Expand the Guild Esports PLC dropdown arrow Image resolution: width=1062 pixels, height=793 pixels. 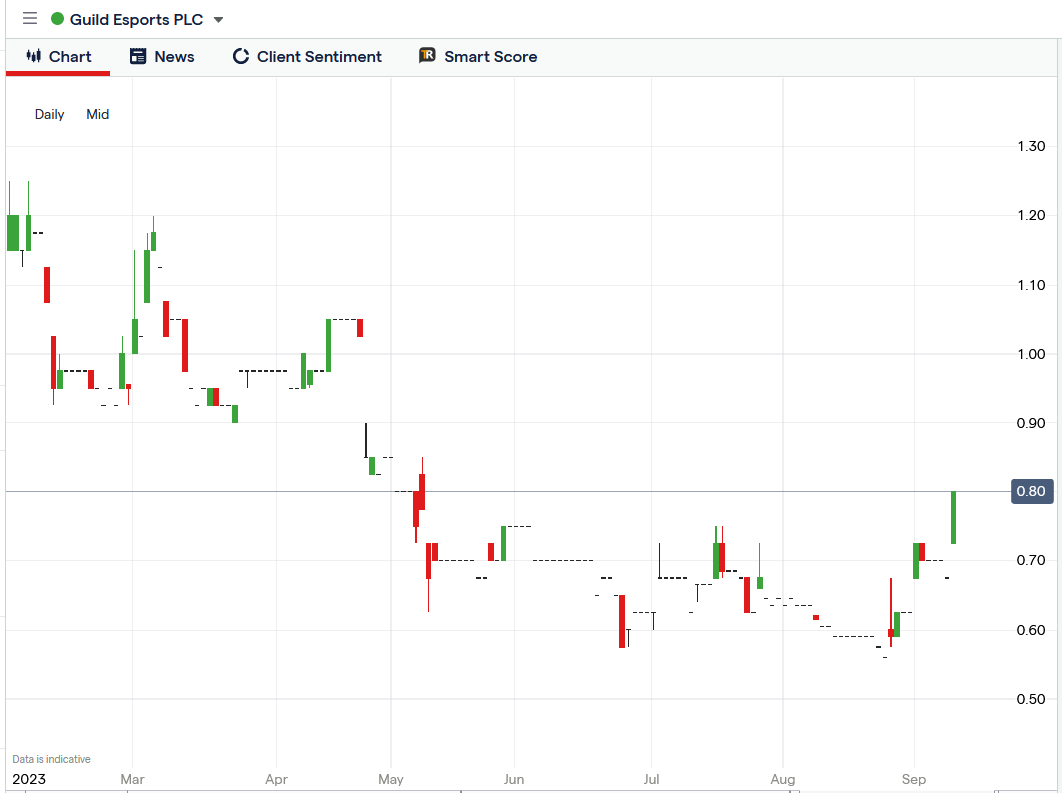218,20
